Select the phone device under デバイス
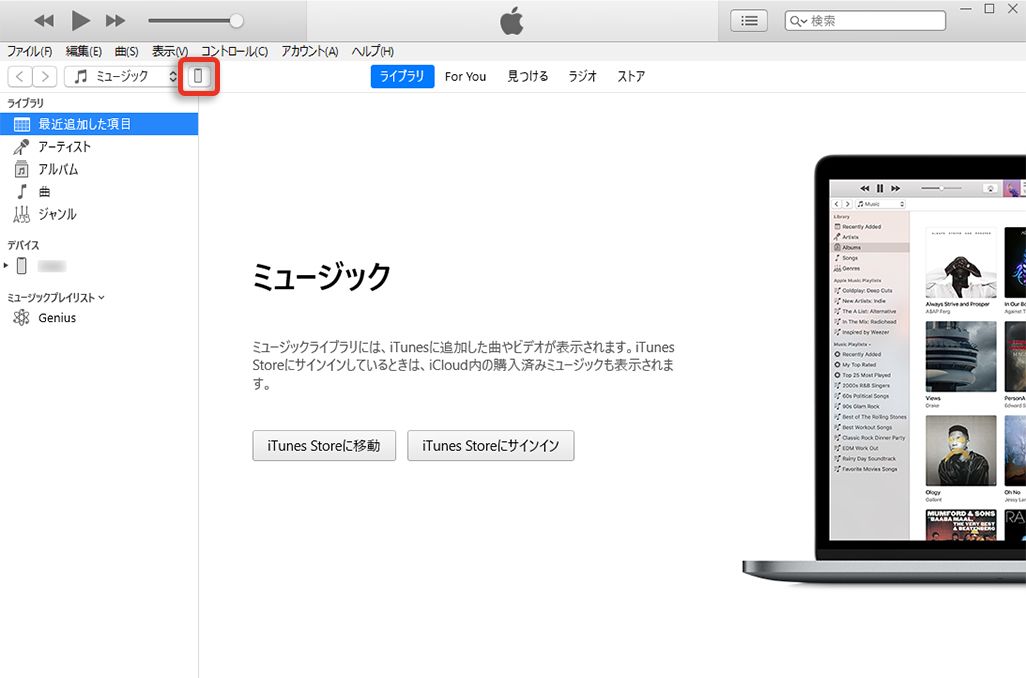Image resolution: width=1026 pixels, height=678 pixels. pyautogui.click(x=99, y=266)
